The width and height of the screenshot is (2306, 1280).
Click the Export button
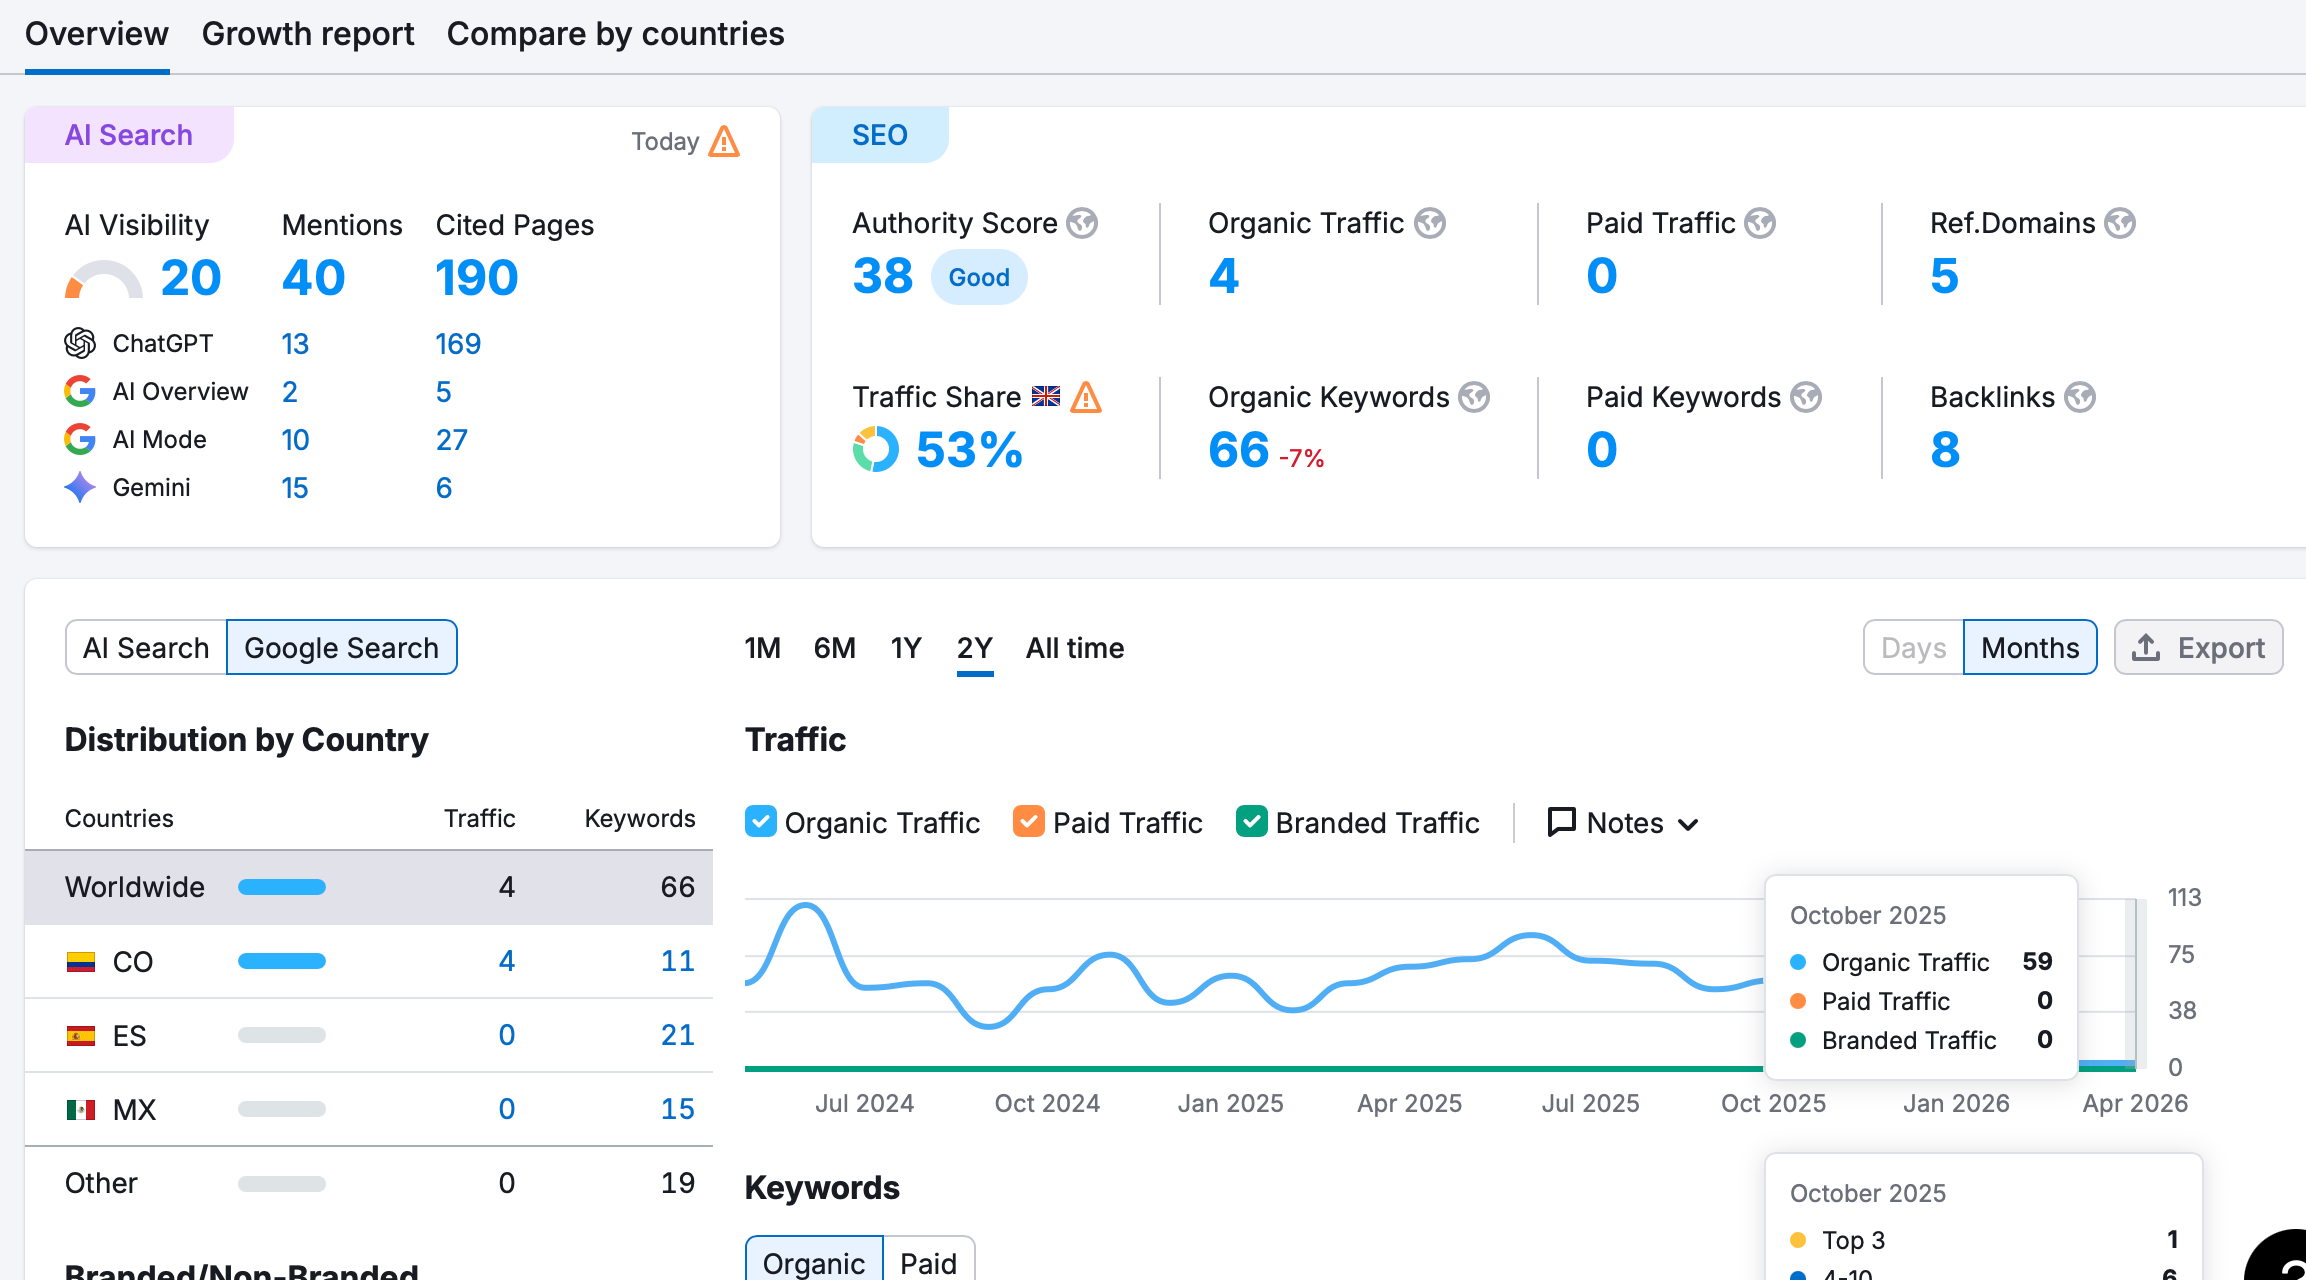pyautogui.click(x=2199, y=648)
